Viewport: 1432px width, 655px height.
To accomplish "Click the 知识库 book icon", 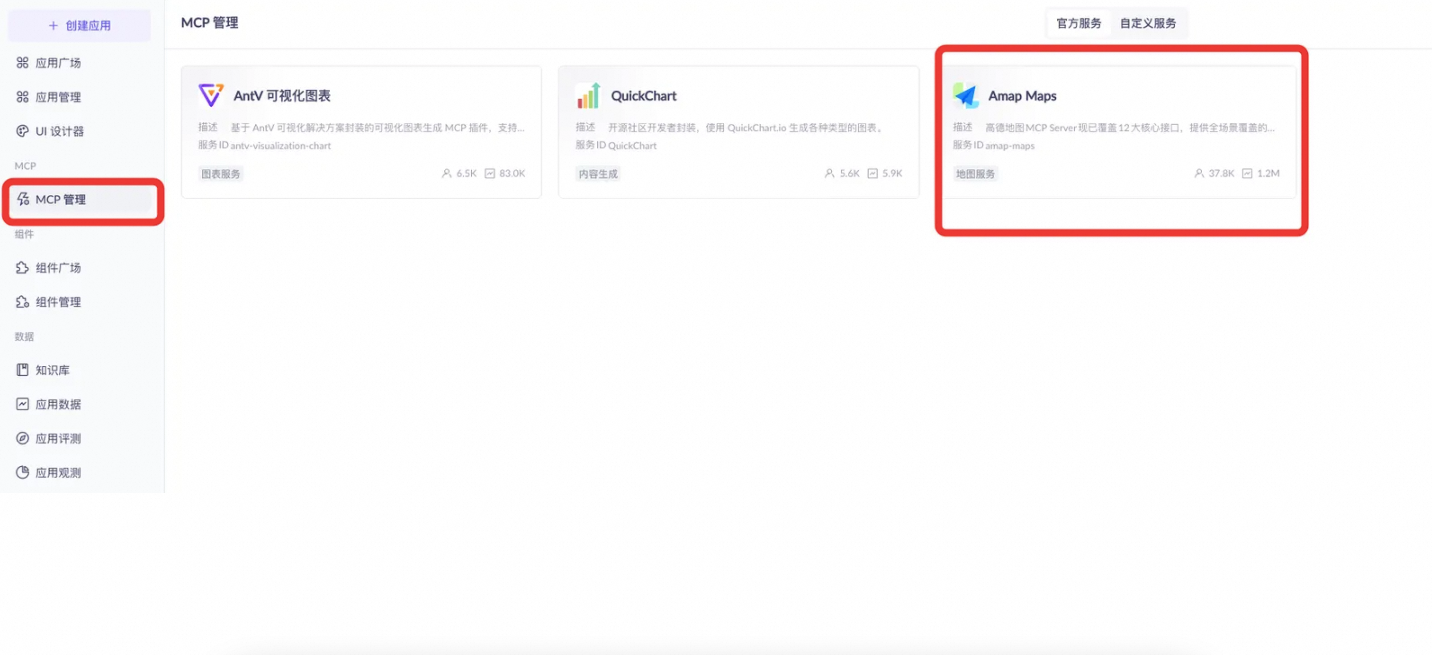I will pyautogui.click(x=23, y=370).
